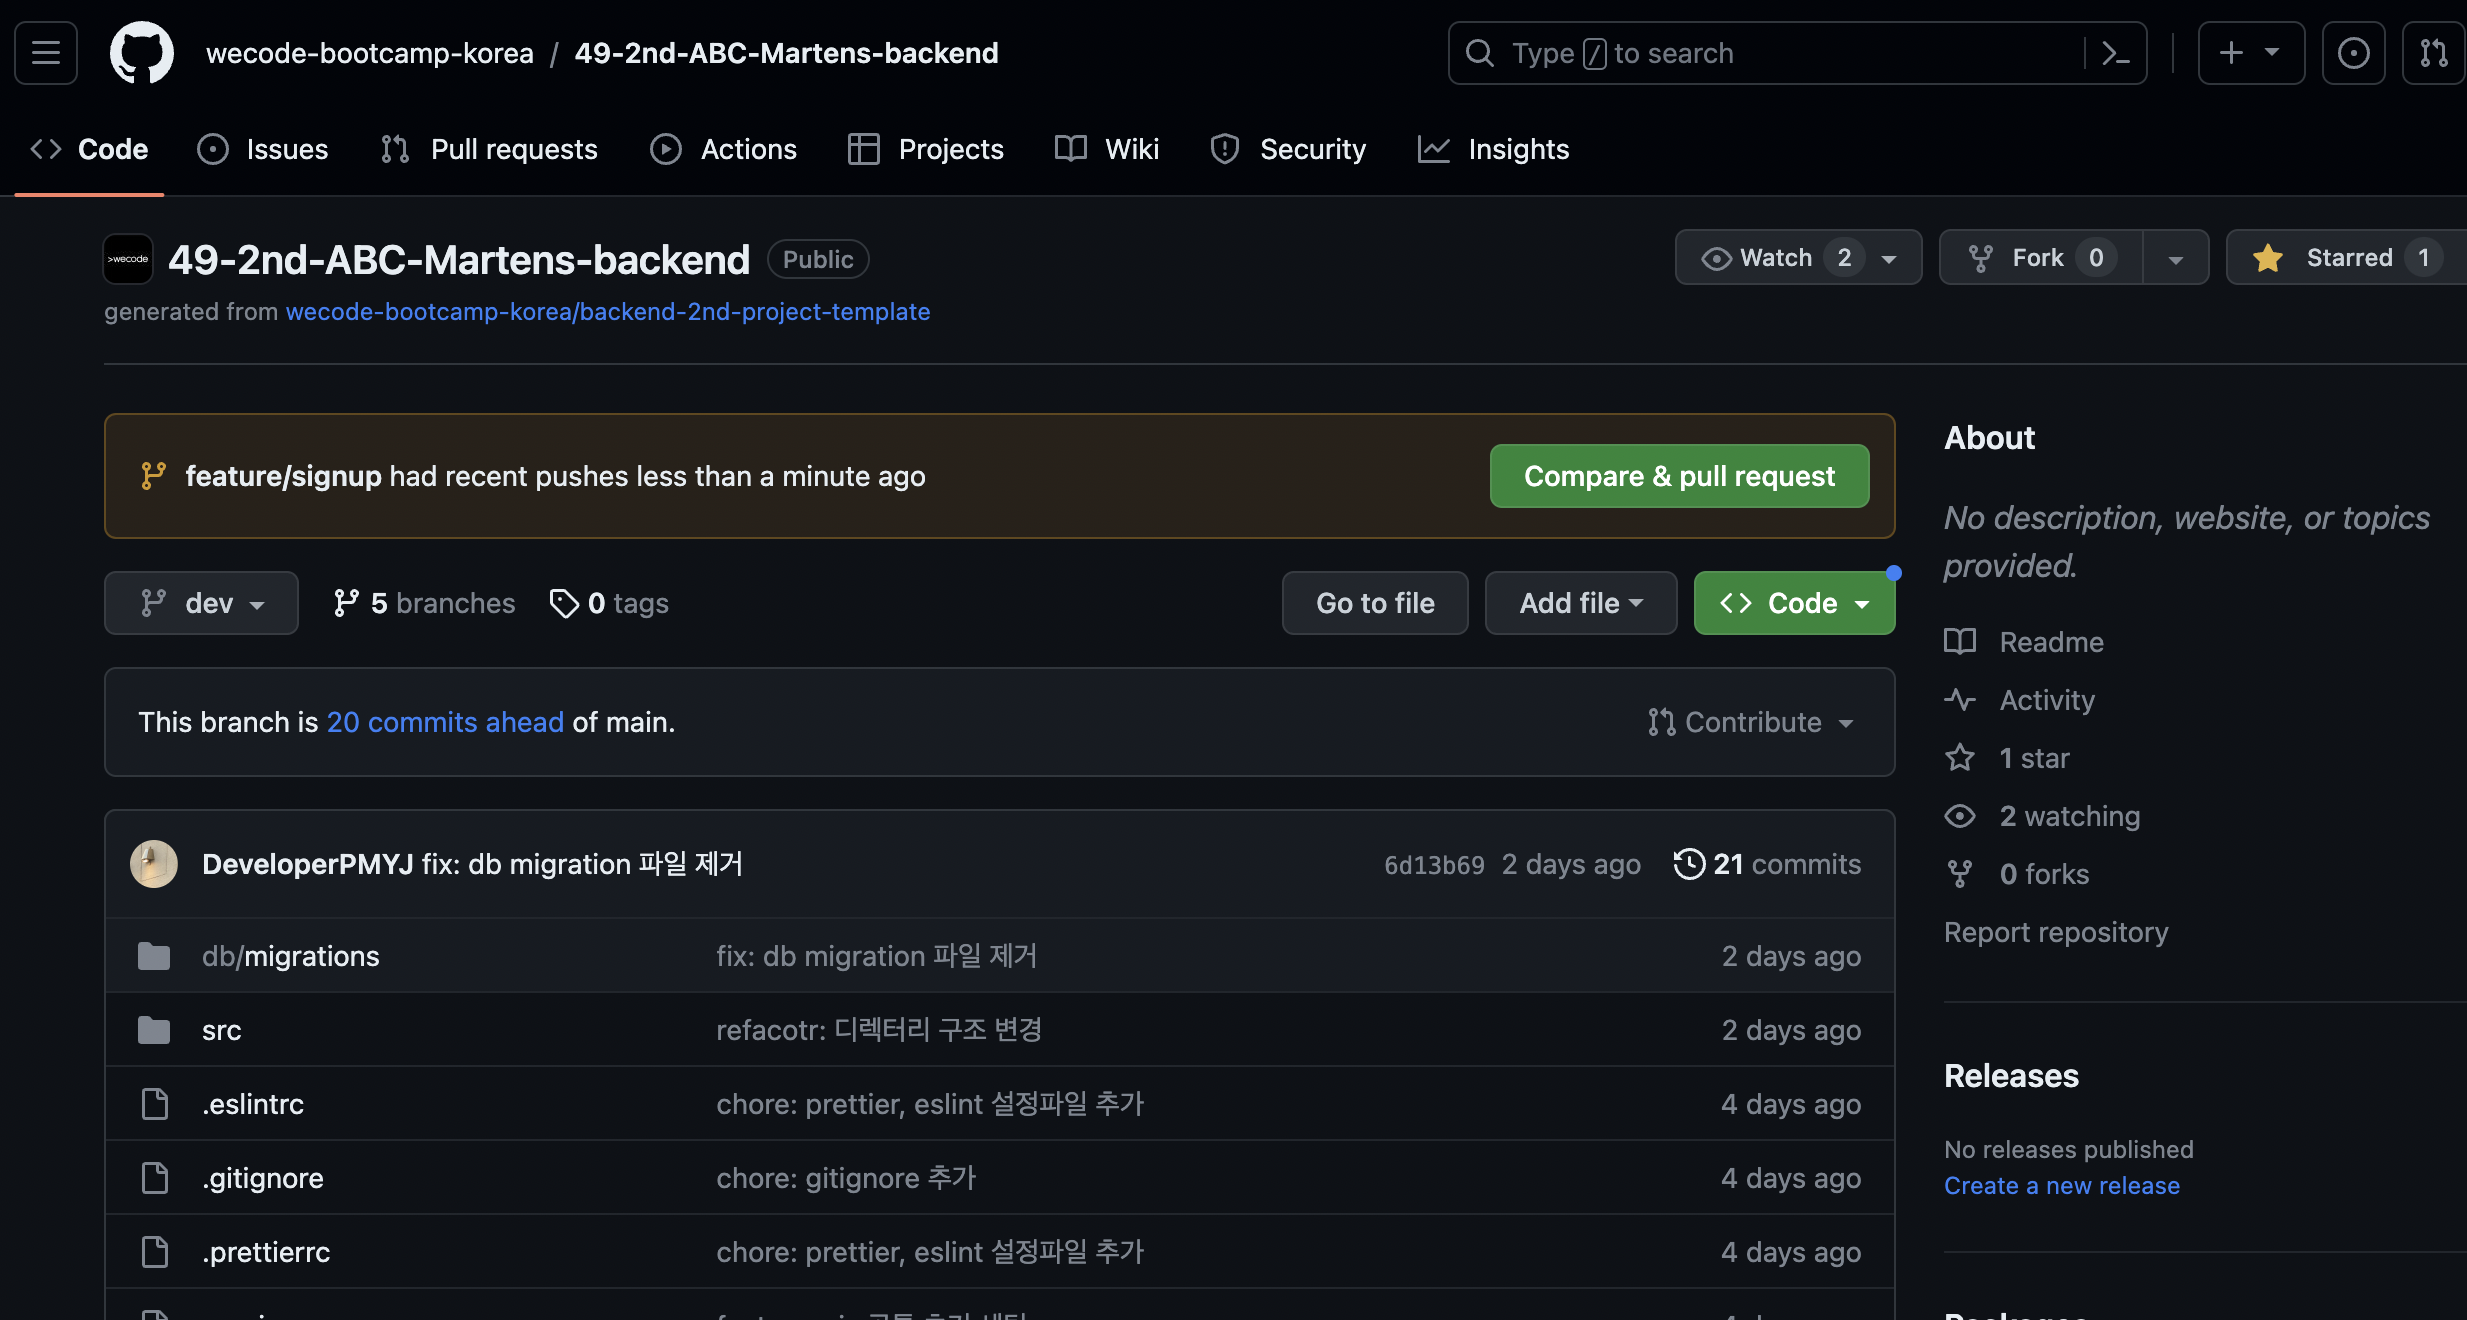Click DeveloperPMYJ's avatar thumbnail

(154, 864)
